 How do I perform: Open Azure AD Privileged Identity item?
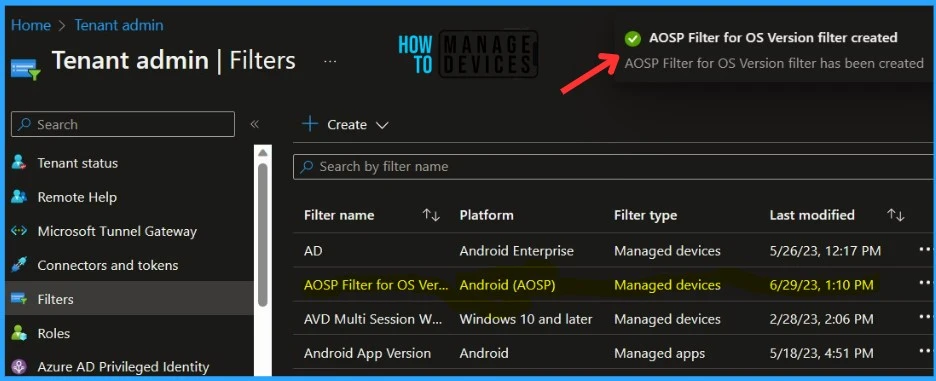tap(123, 367)
